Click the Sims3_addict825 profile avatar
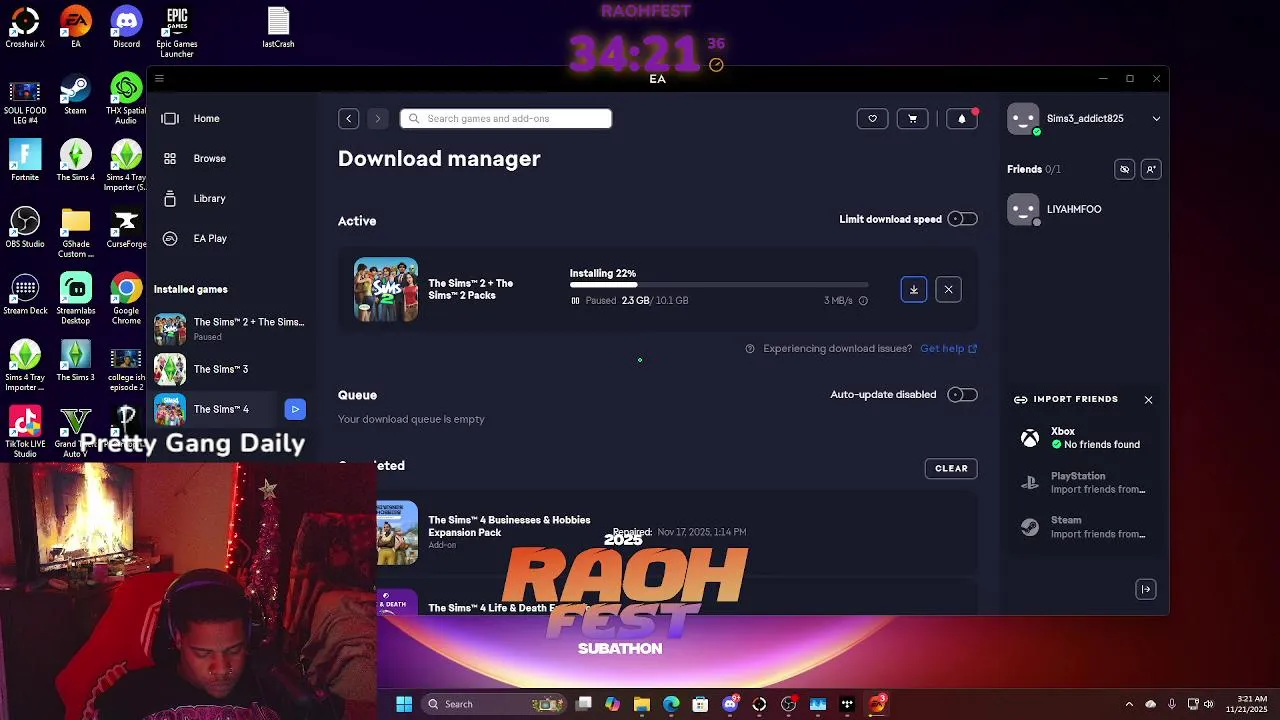 1023,119
